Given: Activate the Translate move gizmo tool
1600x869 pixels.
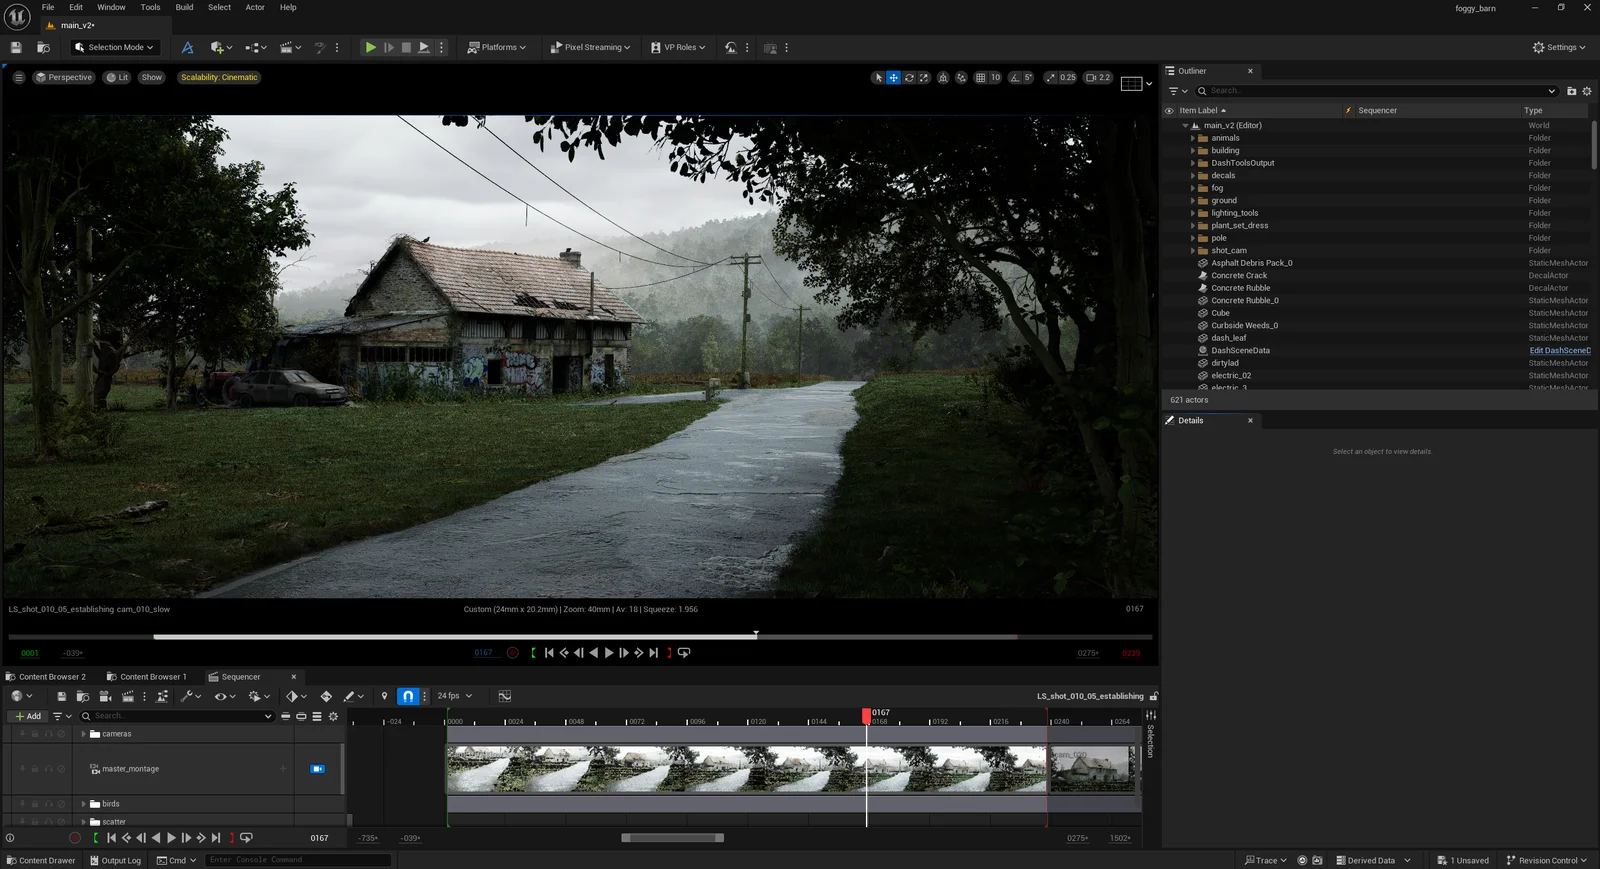Looking at the screenshot, I should coord(894,77).
